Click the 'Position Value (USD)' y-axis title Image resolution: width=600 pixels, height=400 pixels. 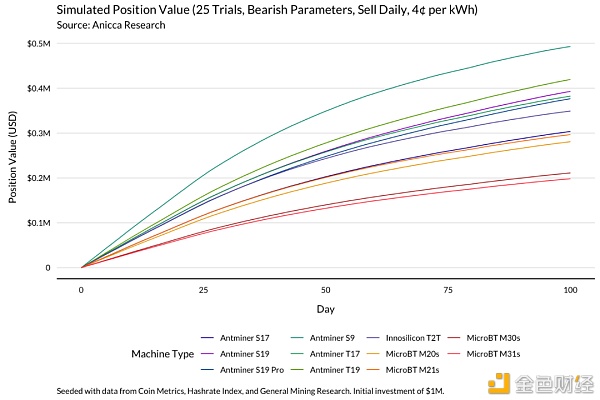point(13,155)
